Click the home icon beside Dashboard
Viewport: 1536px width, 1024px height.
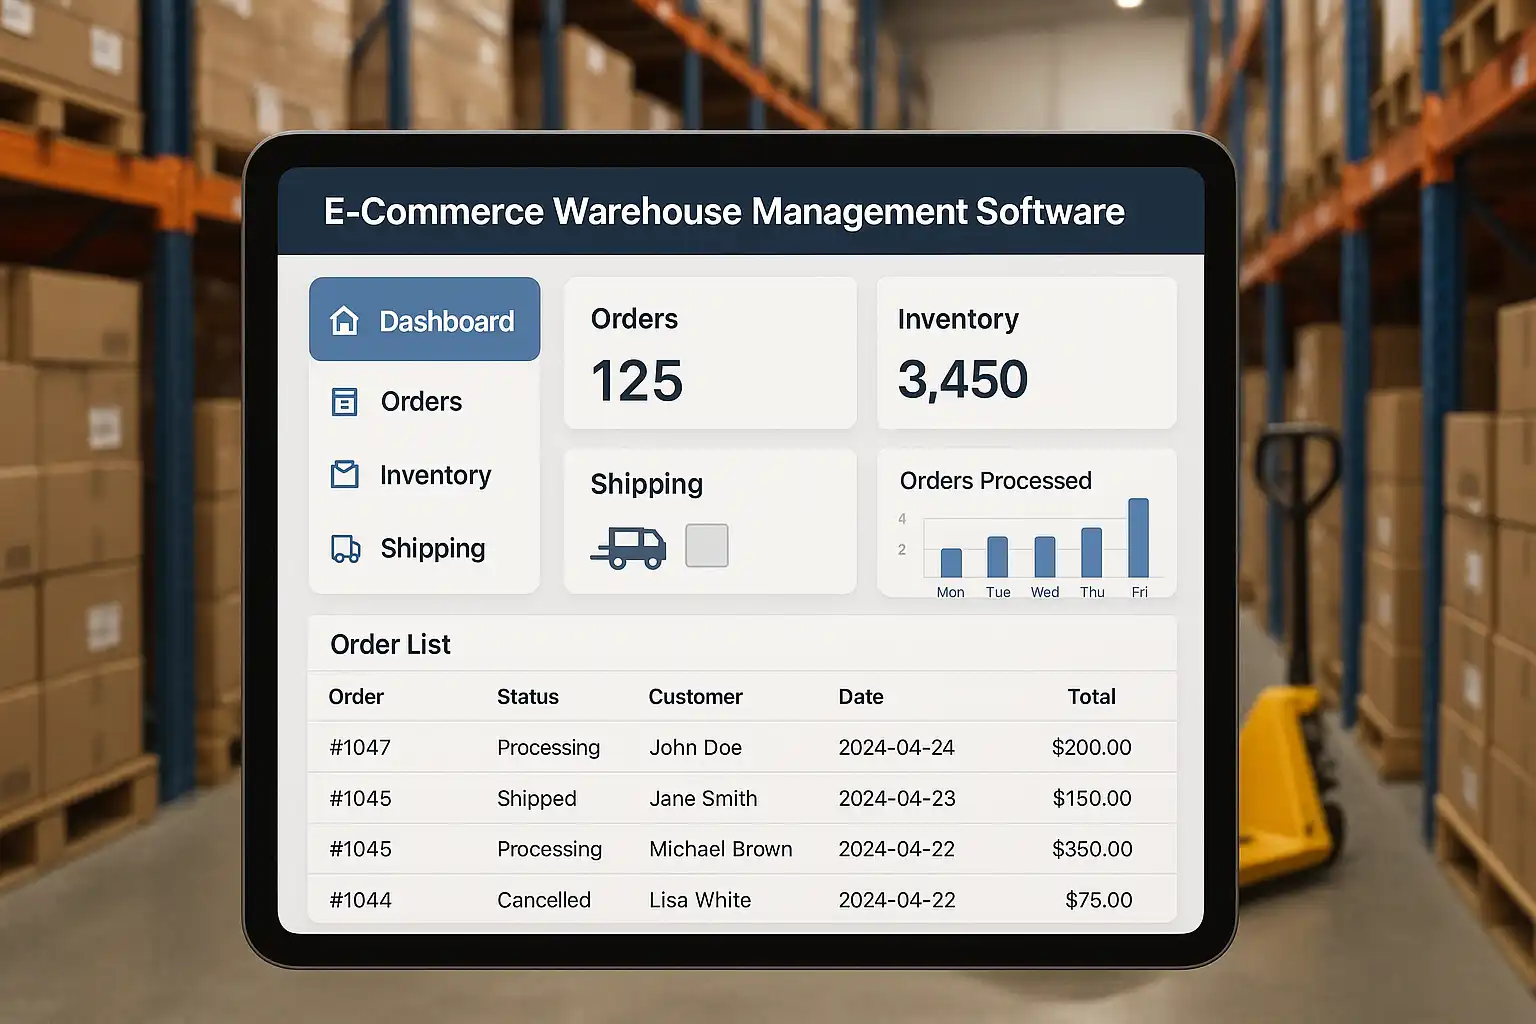[x=344, y=320]
